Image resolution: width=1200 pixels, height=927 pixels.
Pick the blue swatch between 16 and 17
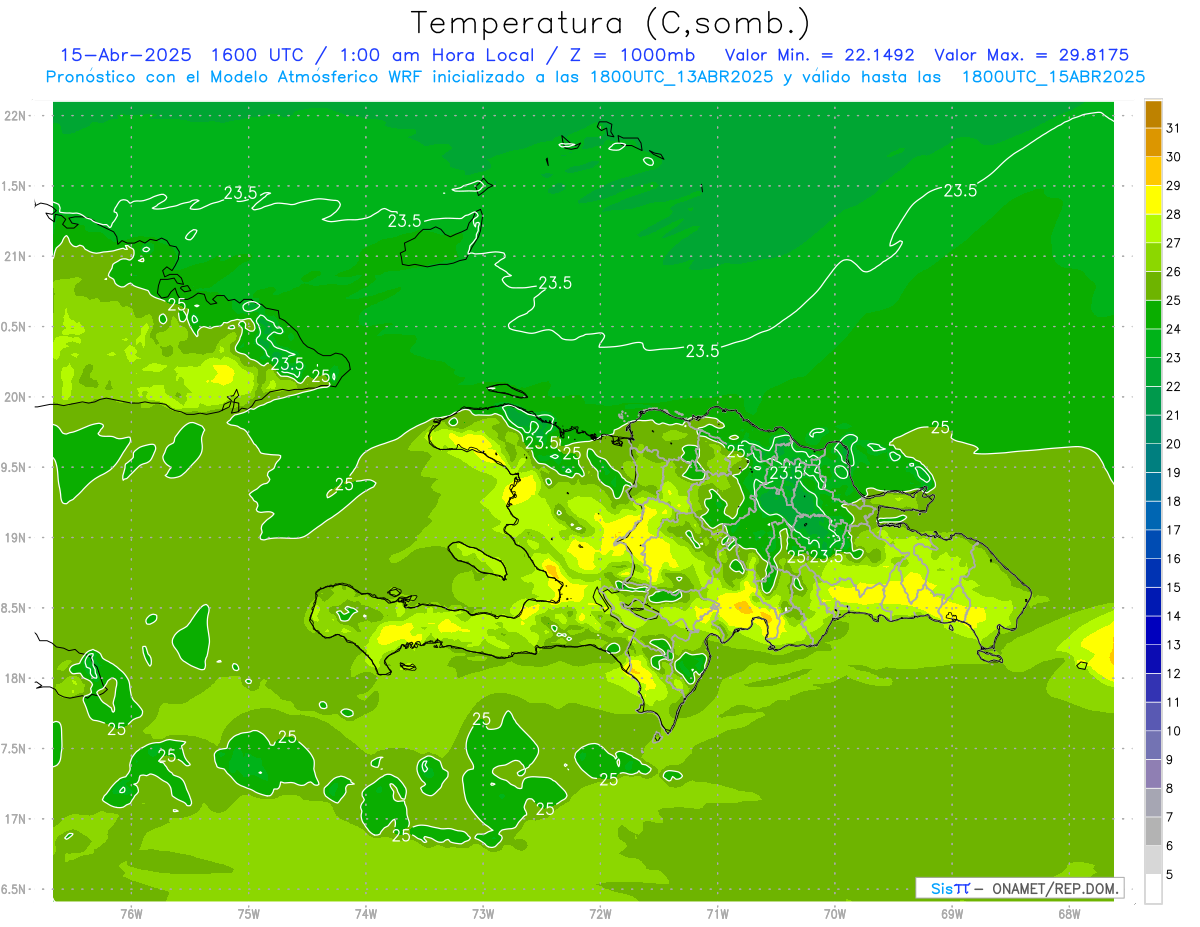pos(1153,545)
